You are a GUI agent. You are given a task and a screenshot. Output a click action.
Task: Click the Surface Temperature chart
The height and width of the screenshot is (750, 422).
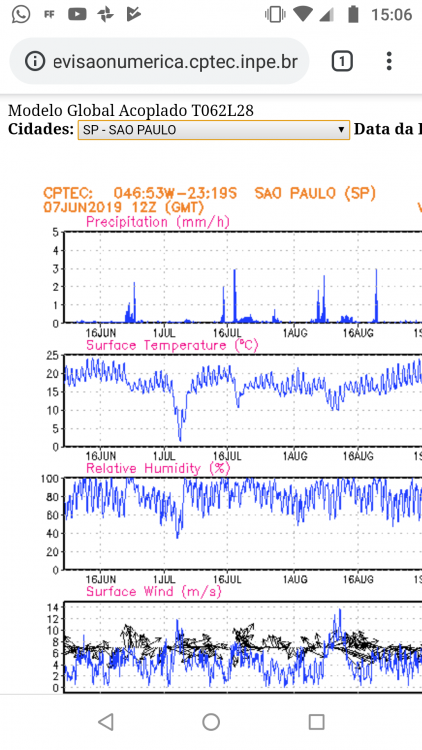[243, 401]
